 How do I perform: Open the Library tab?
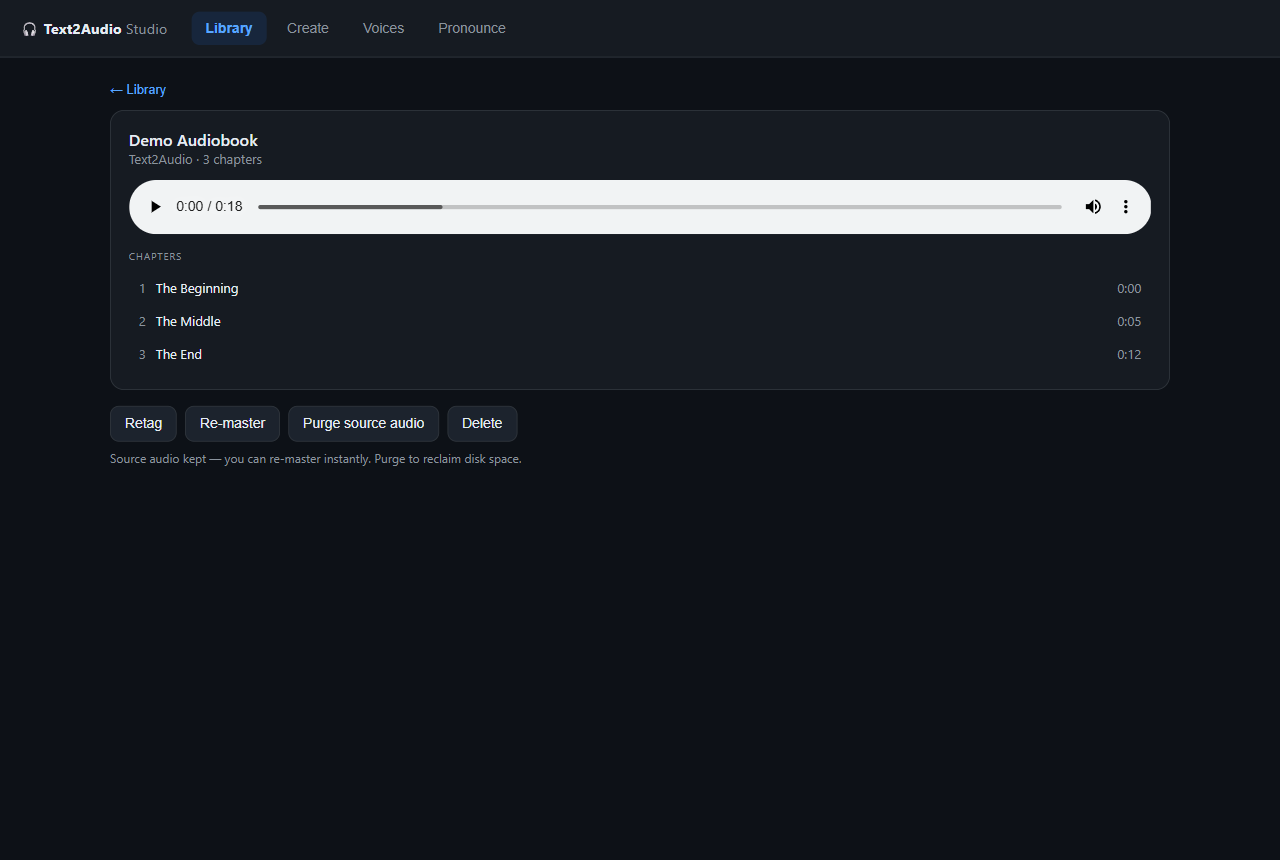(229, 28)
